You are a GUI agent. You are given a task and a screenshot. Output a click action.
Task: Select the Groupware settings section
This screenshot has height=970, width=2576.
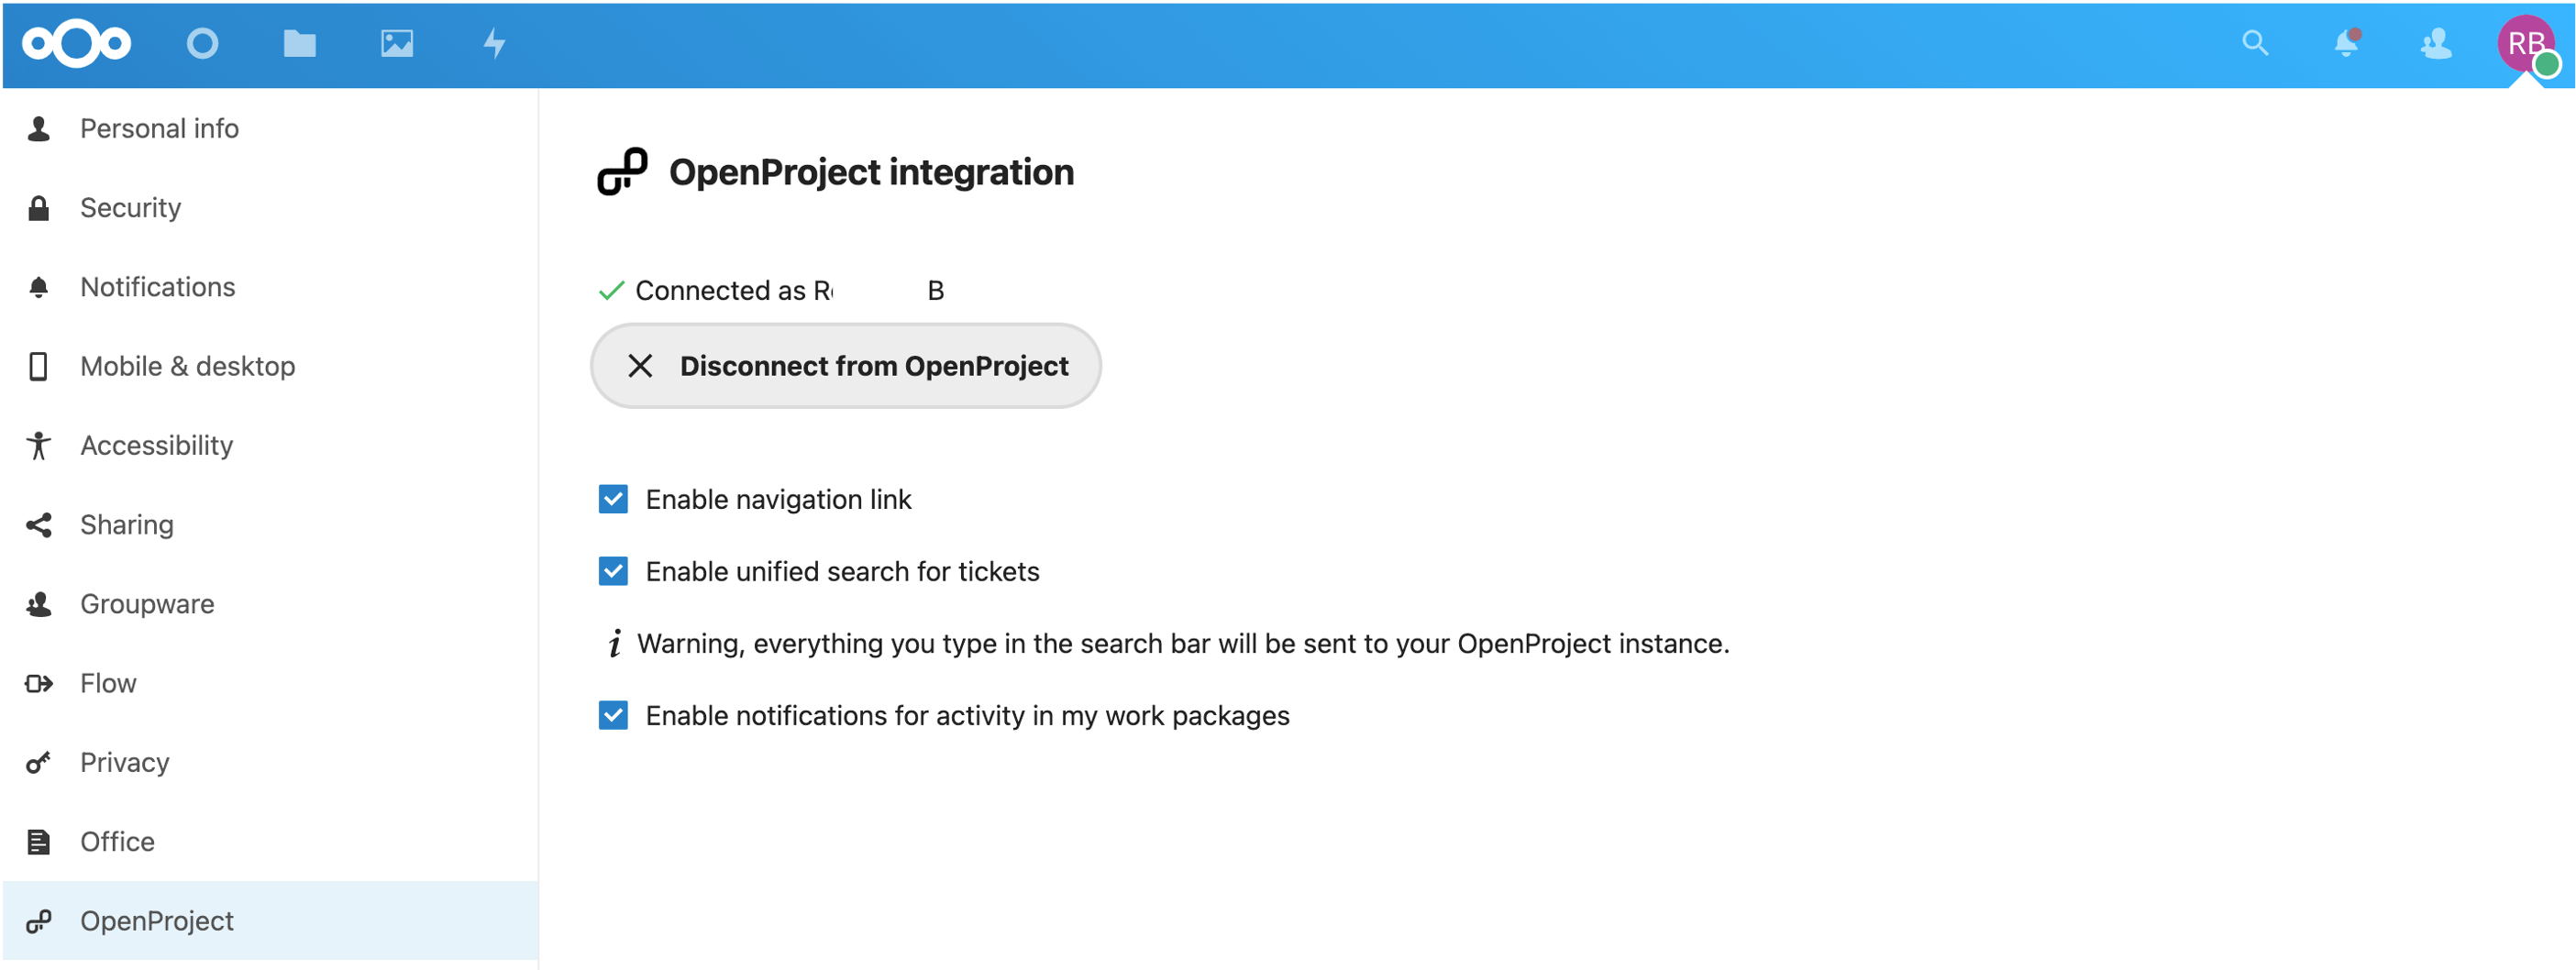[x=147, y=603]
